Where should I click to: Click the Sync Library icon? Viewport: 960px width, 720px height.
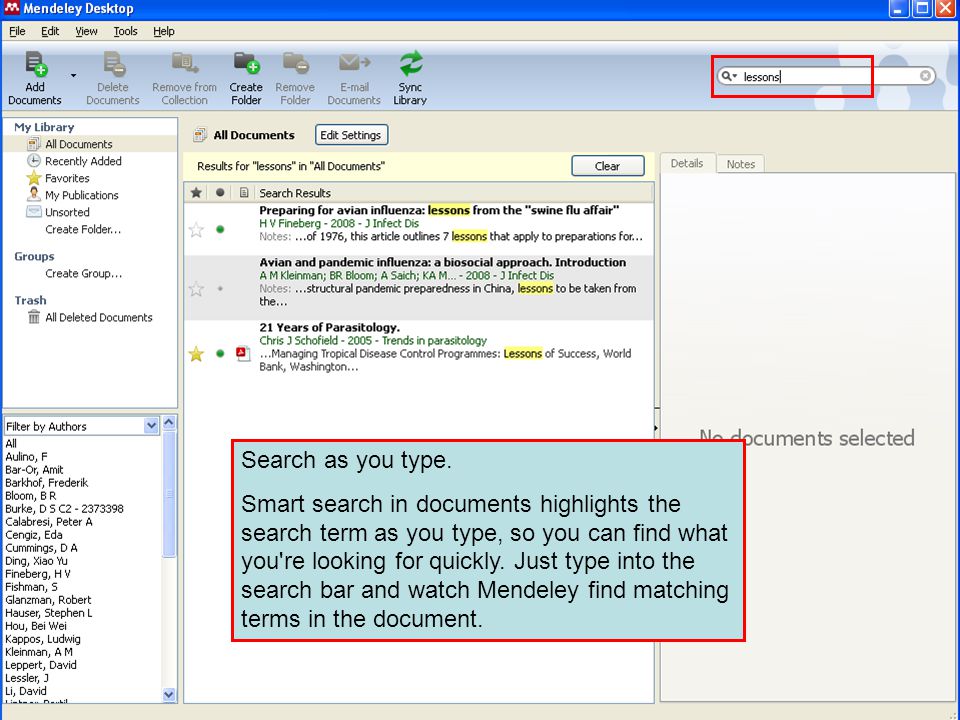click(x=410, y=64)
